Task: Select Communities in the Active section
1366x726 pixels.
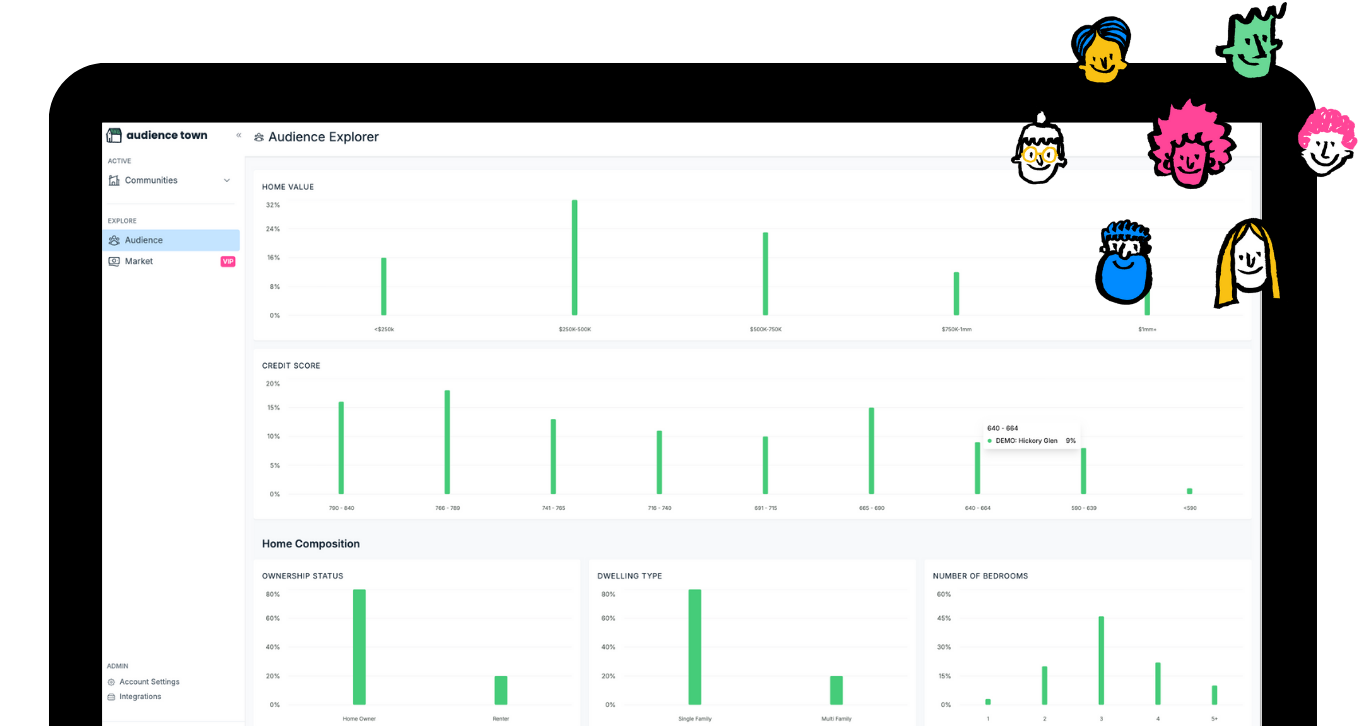Action: point(150,180)
